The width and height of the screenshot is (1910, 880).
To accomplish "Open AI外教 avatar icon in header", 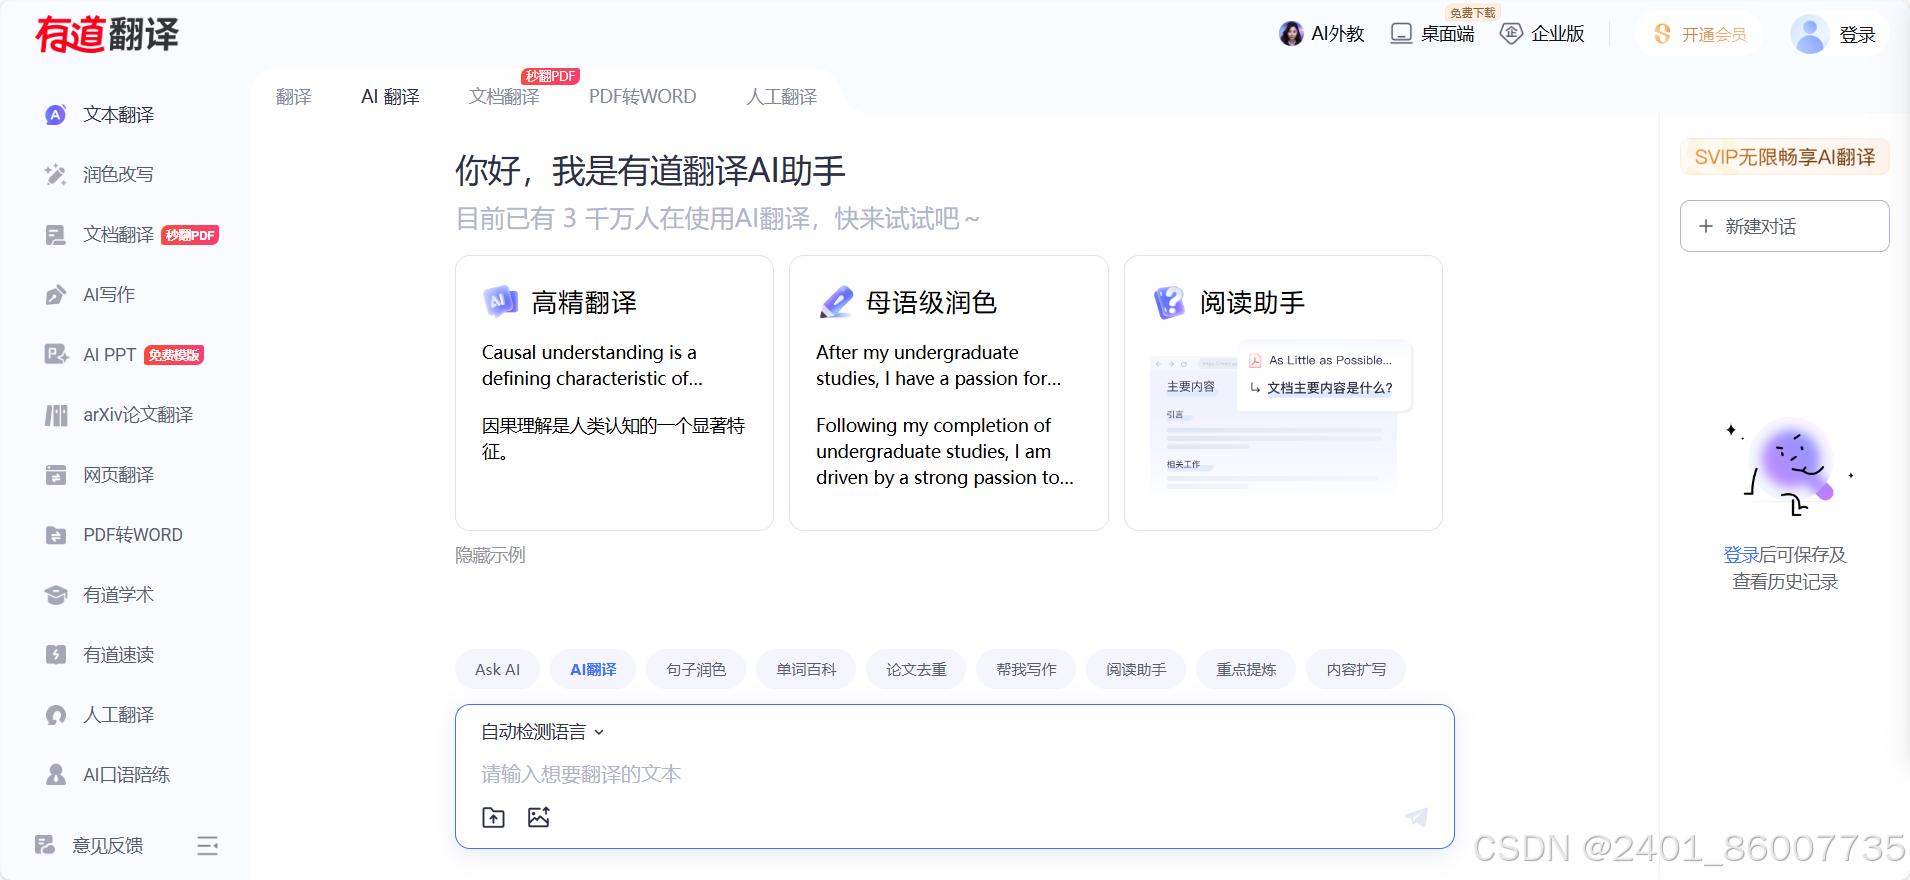I will [x=1291, y=34].
